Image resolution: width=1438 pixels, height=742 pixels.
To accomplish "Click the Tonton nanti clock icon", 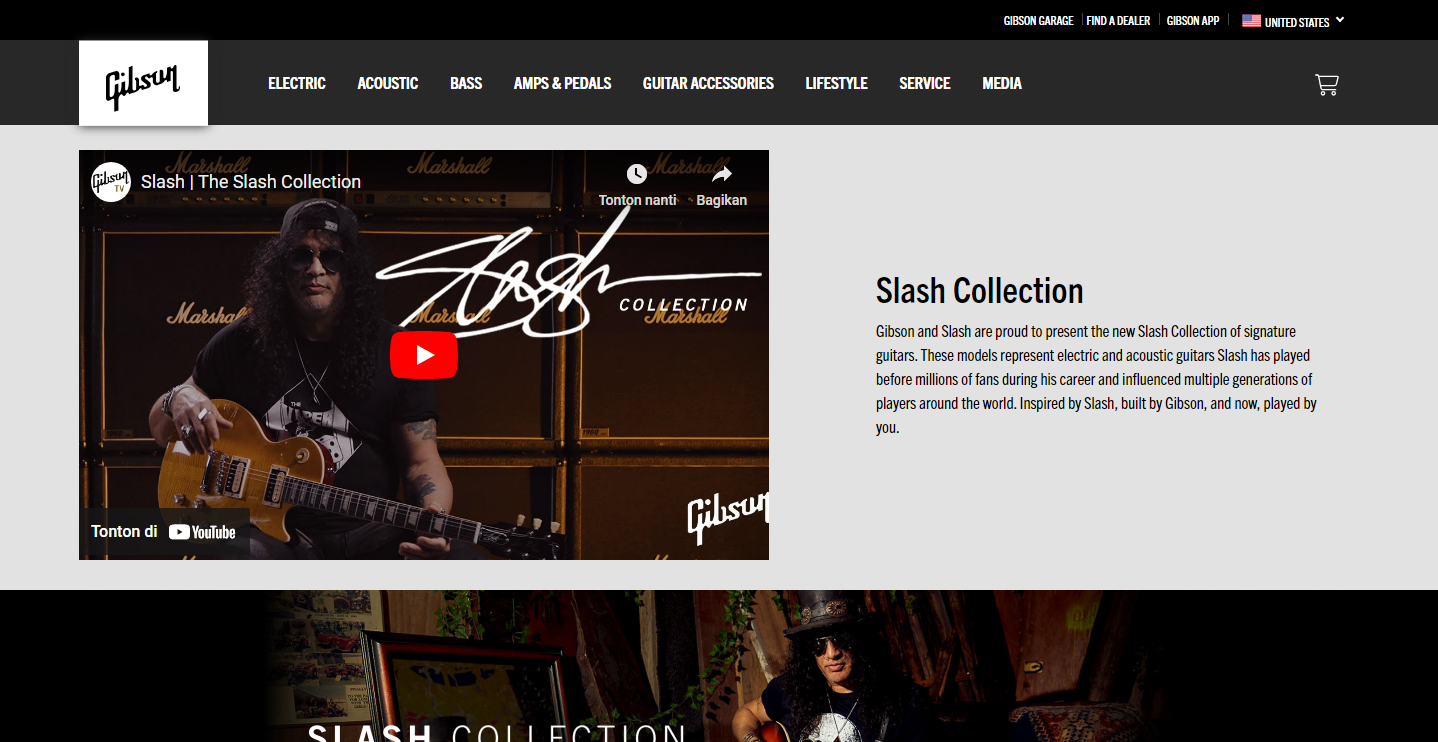I will click(637, 174).
